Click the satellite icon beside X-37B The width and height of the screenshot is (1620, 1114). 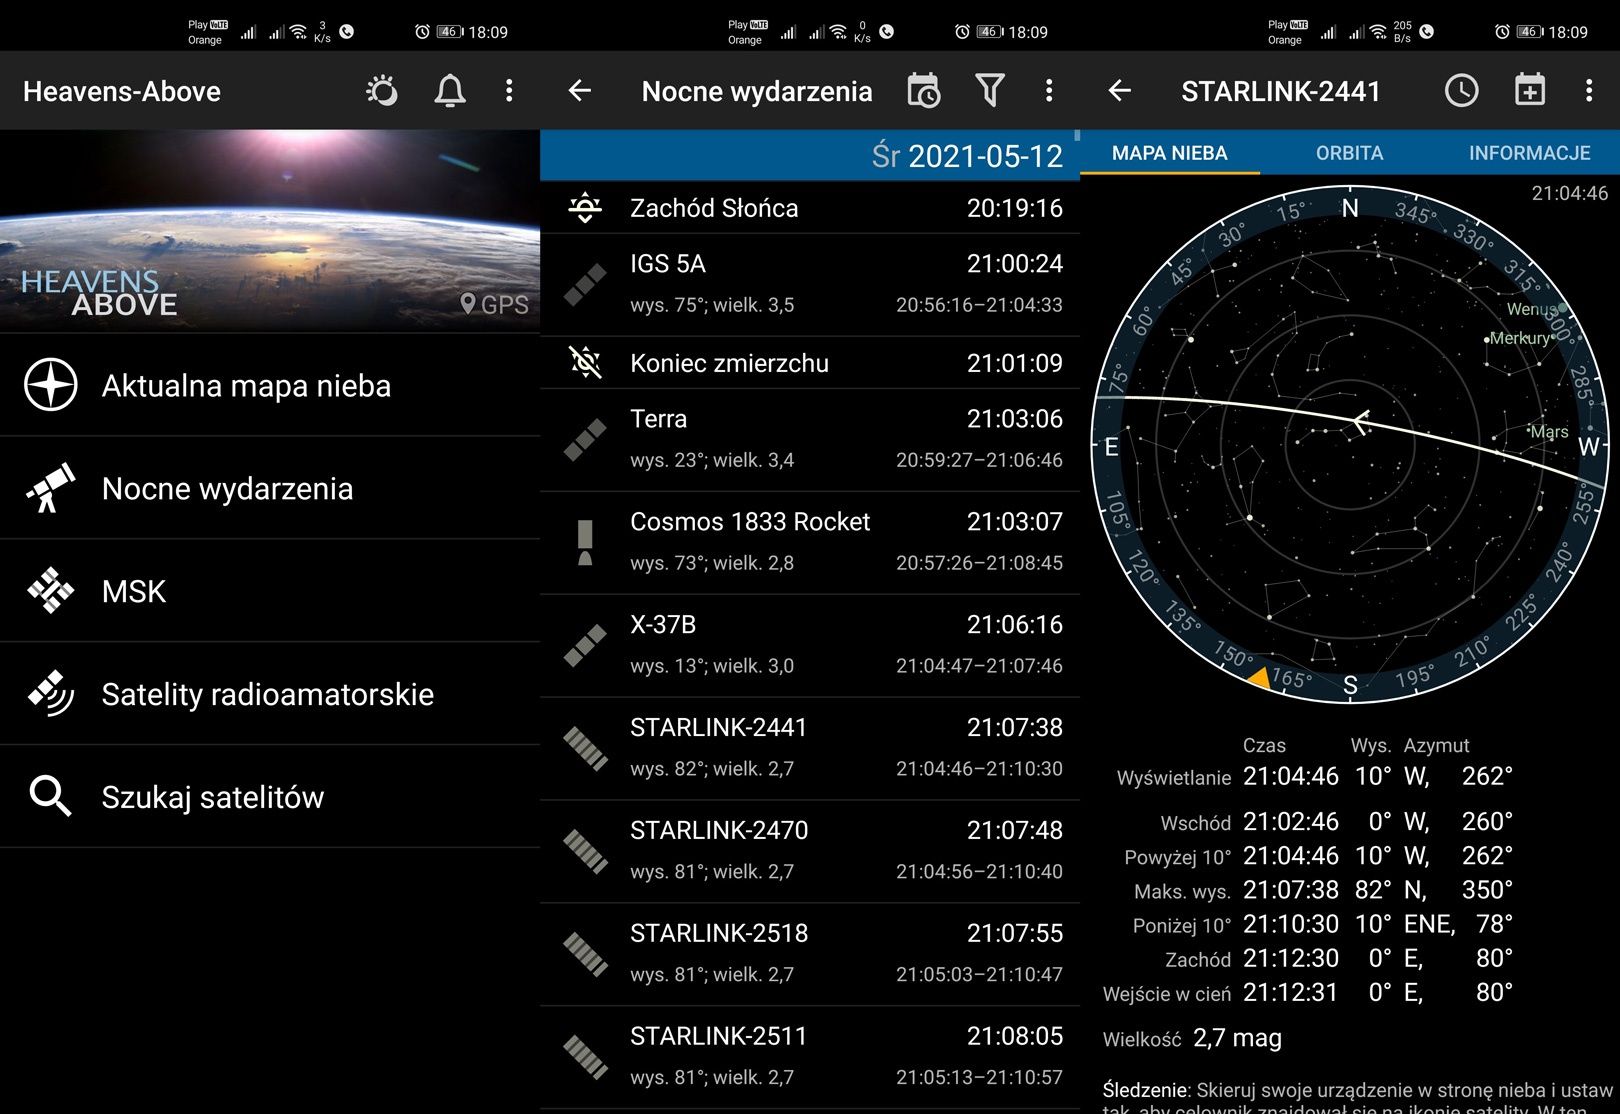(585, 646)
